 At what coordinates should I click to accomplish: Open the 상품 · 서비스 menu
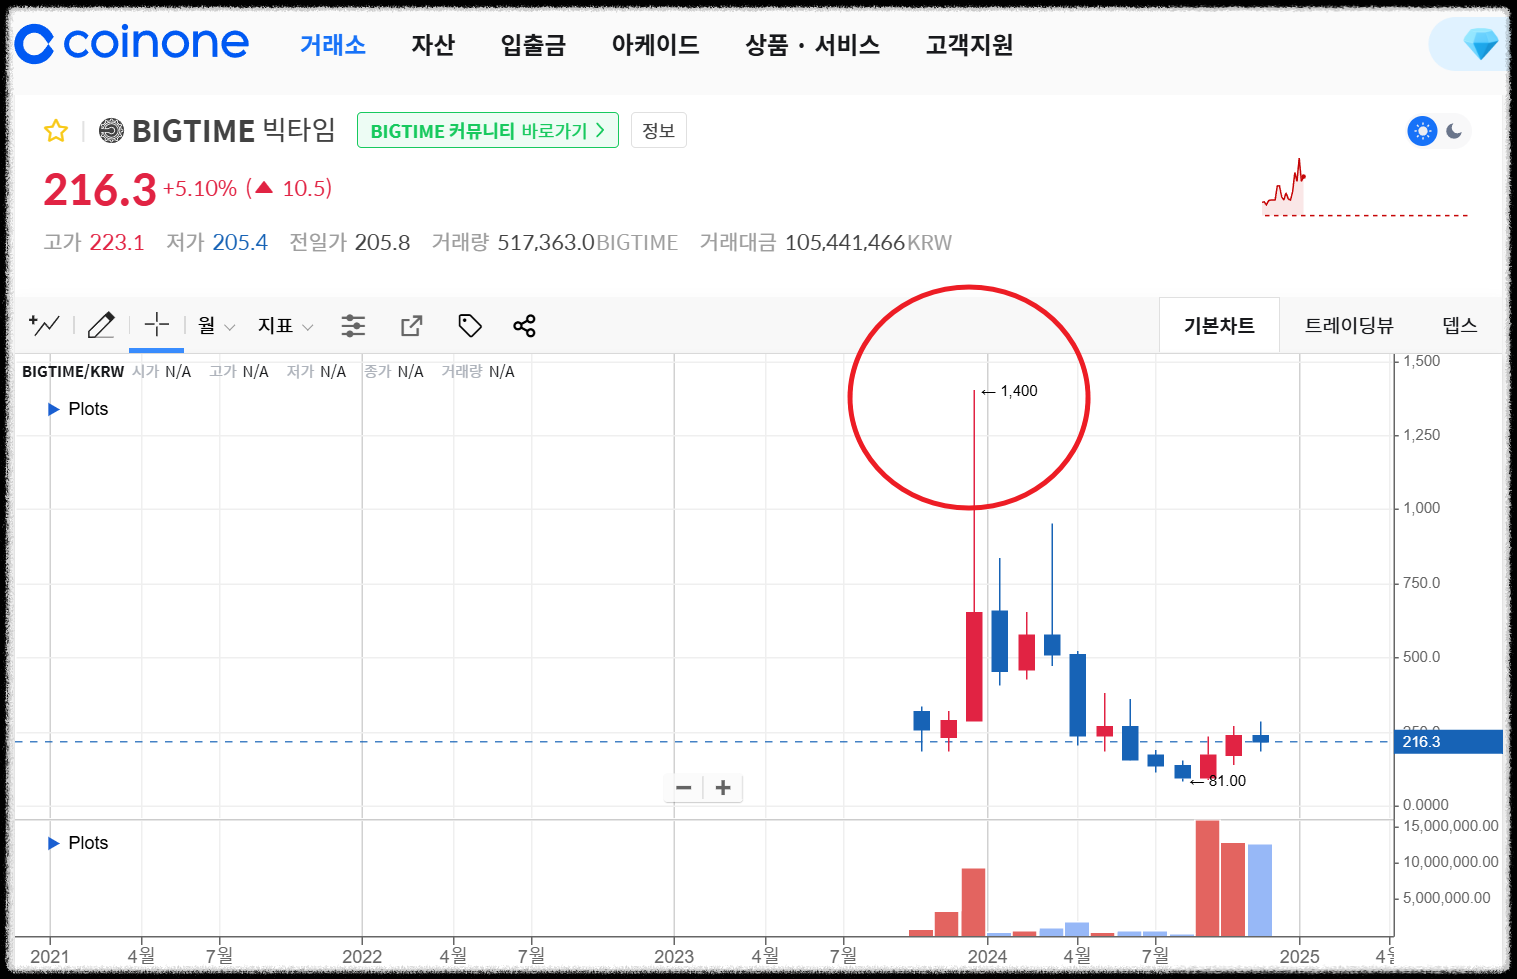pos(812,45)
